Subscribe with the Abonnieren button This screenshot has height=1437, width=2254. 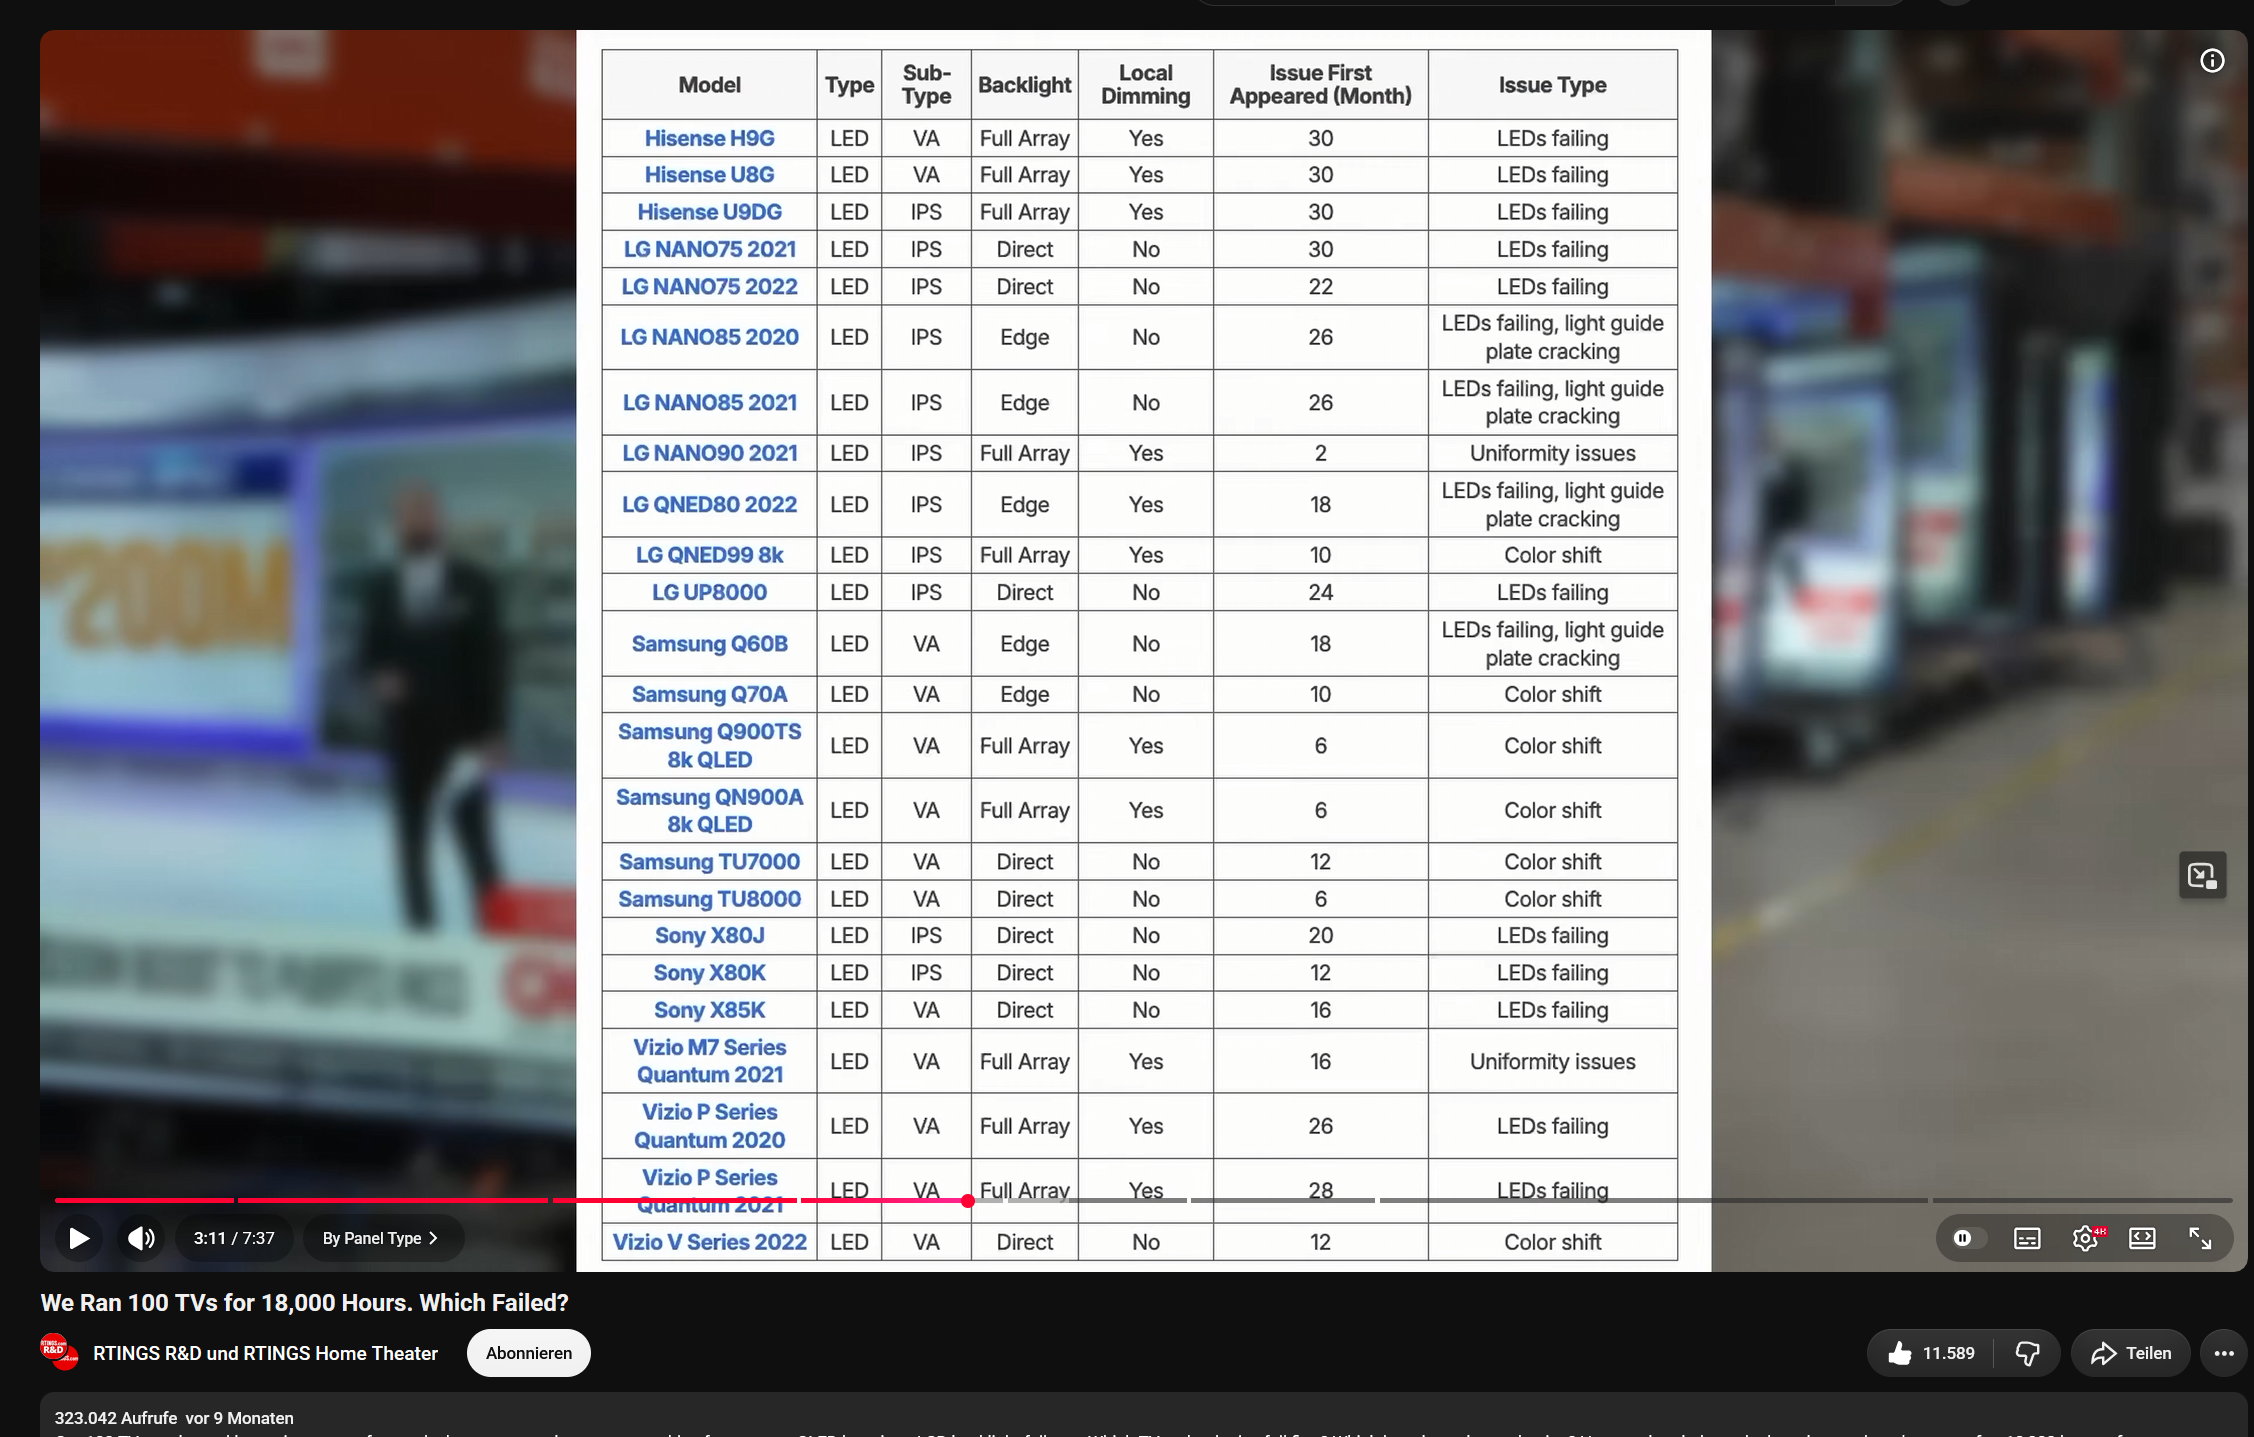click(x=528, y=1353)
